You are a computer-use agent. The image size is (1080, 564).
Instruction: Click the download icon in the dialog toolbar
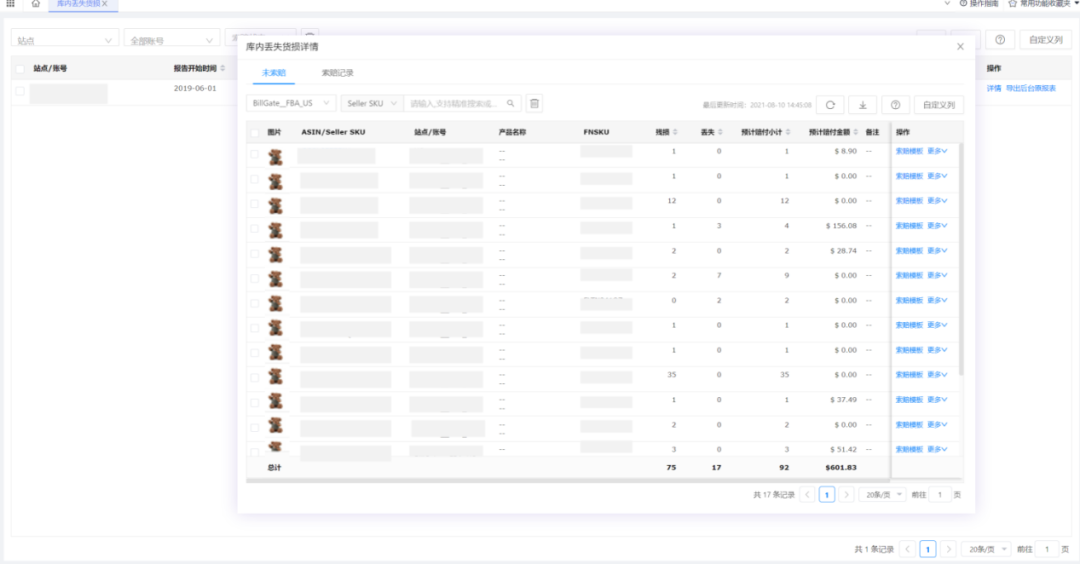click(862, 105)
